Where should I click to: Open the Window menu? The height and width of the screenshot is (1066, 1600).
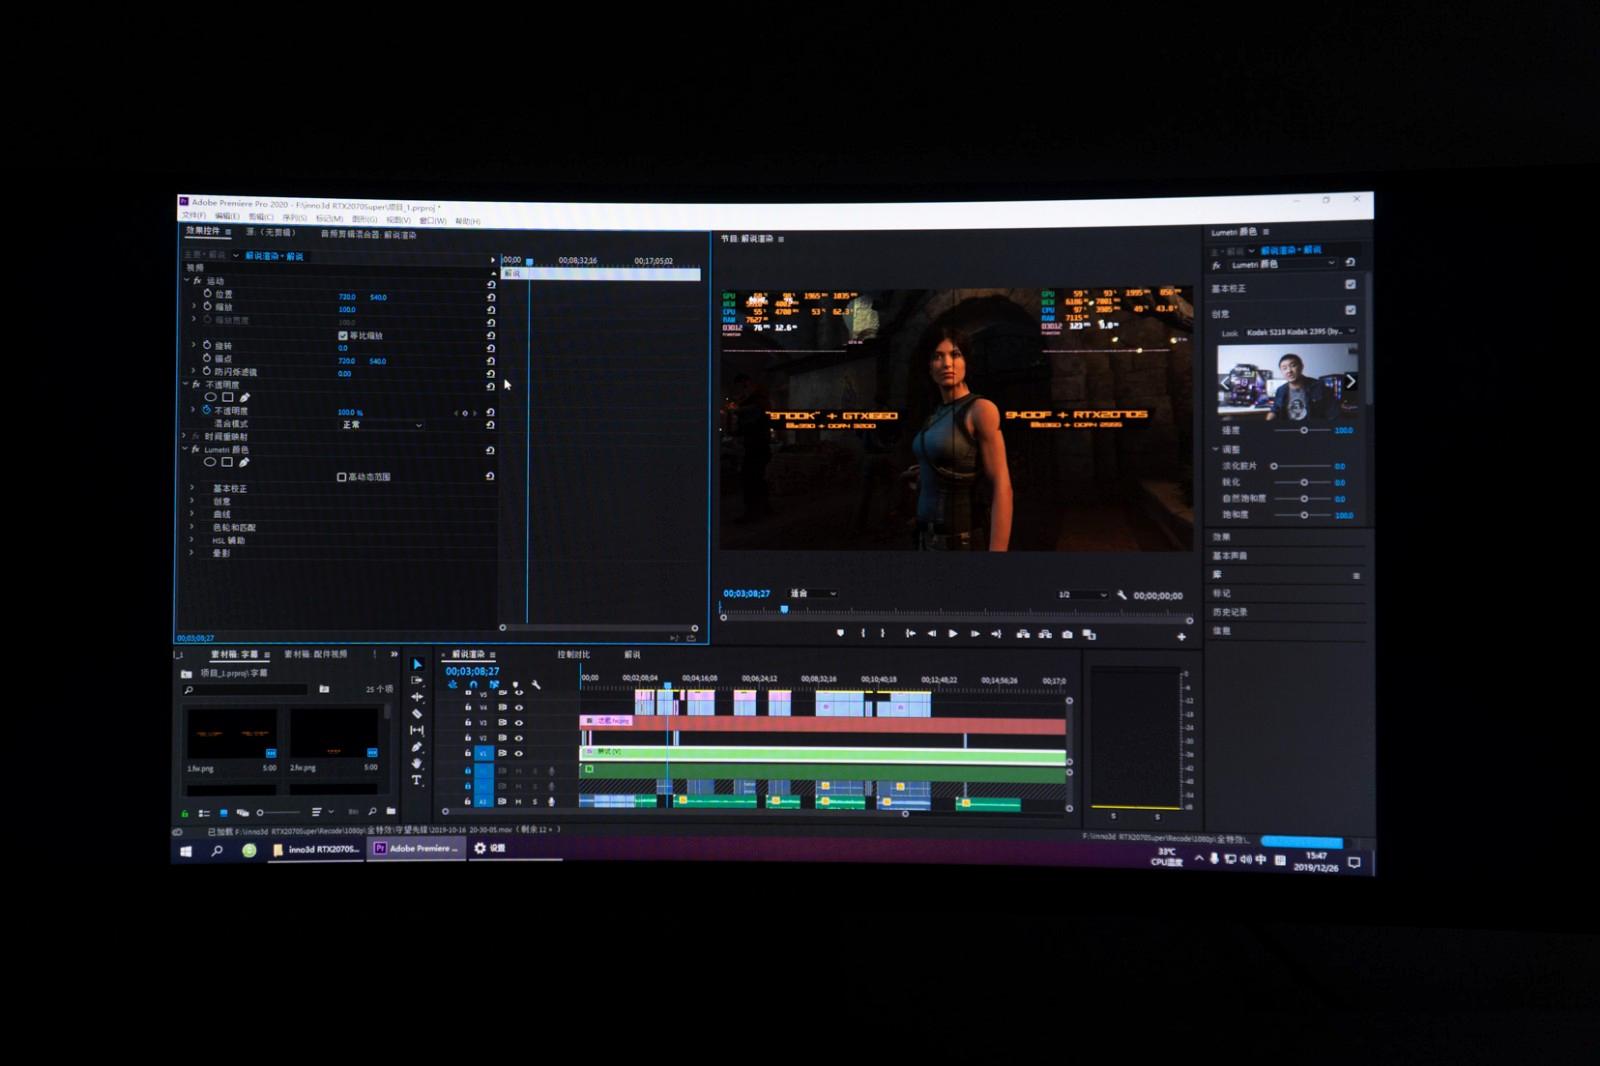coord(432,220)
